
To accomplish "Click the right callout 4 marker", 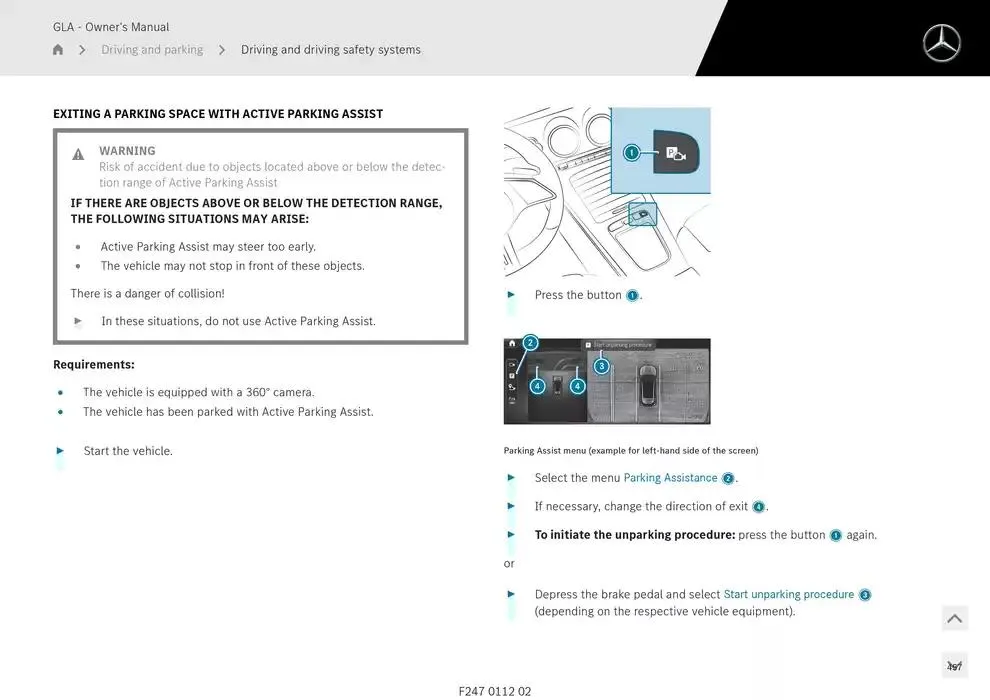I will tap(577, 386).
